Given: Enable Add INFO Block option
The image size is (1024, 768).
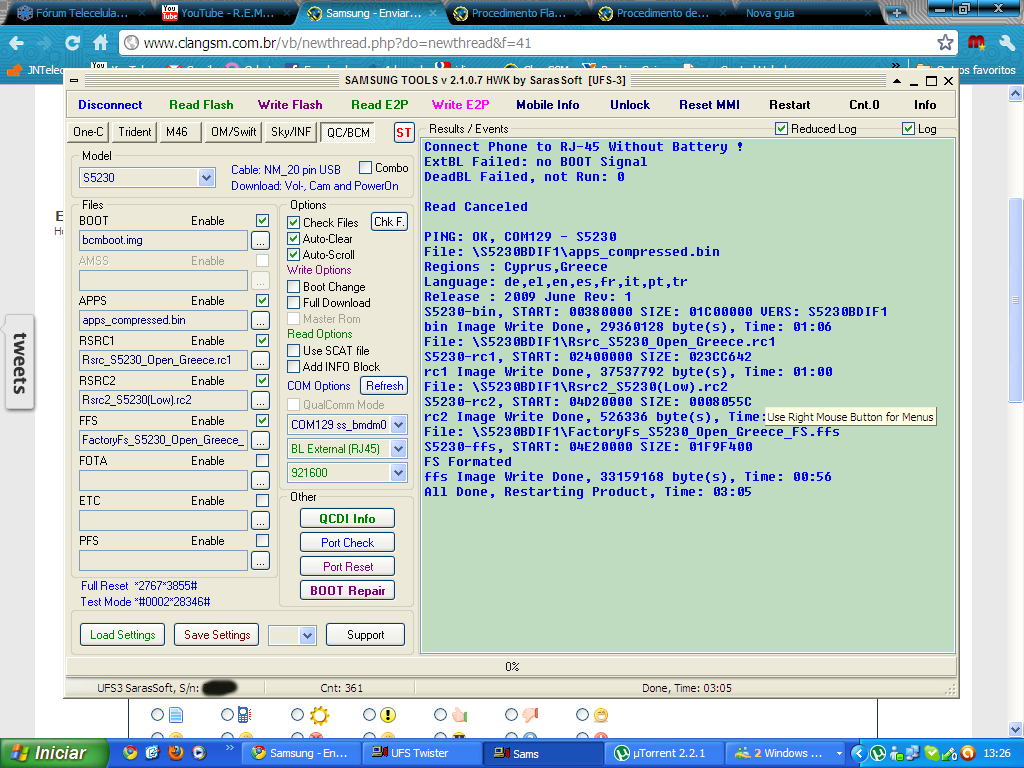Looking at the screenshot, I should click(x=294, y=366).
